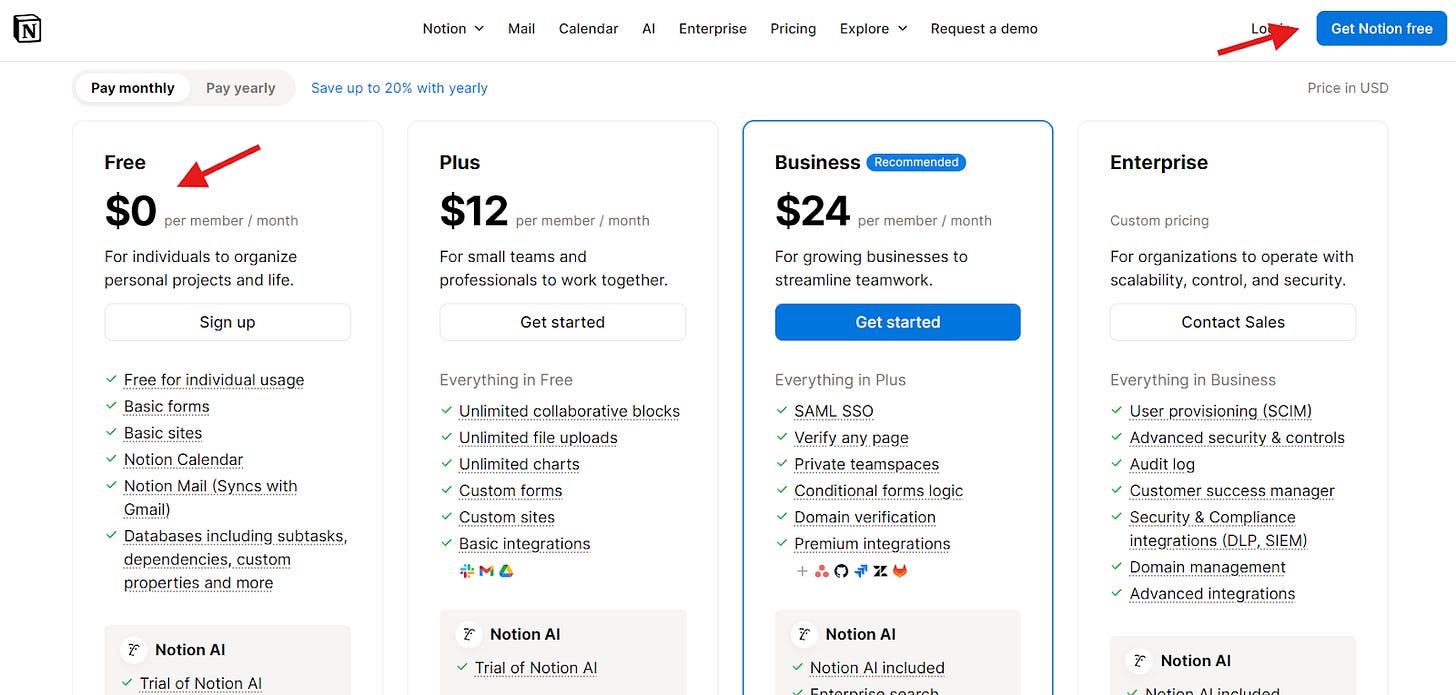Screen dimensions: 1456x695
Task: Open the Request a demo link
Action: [984, 29]
